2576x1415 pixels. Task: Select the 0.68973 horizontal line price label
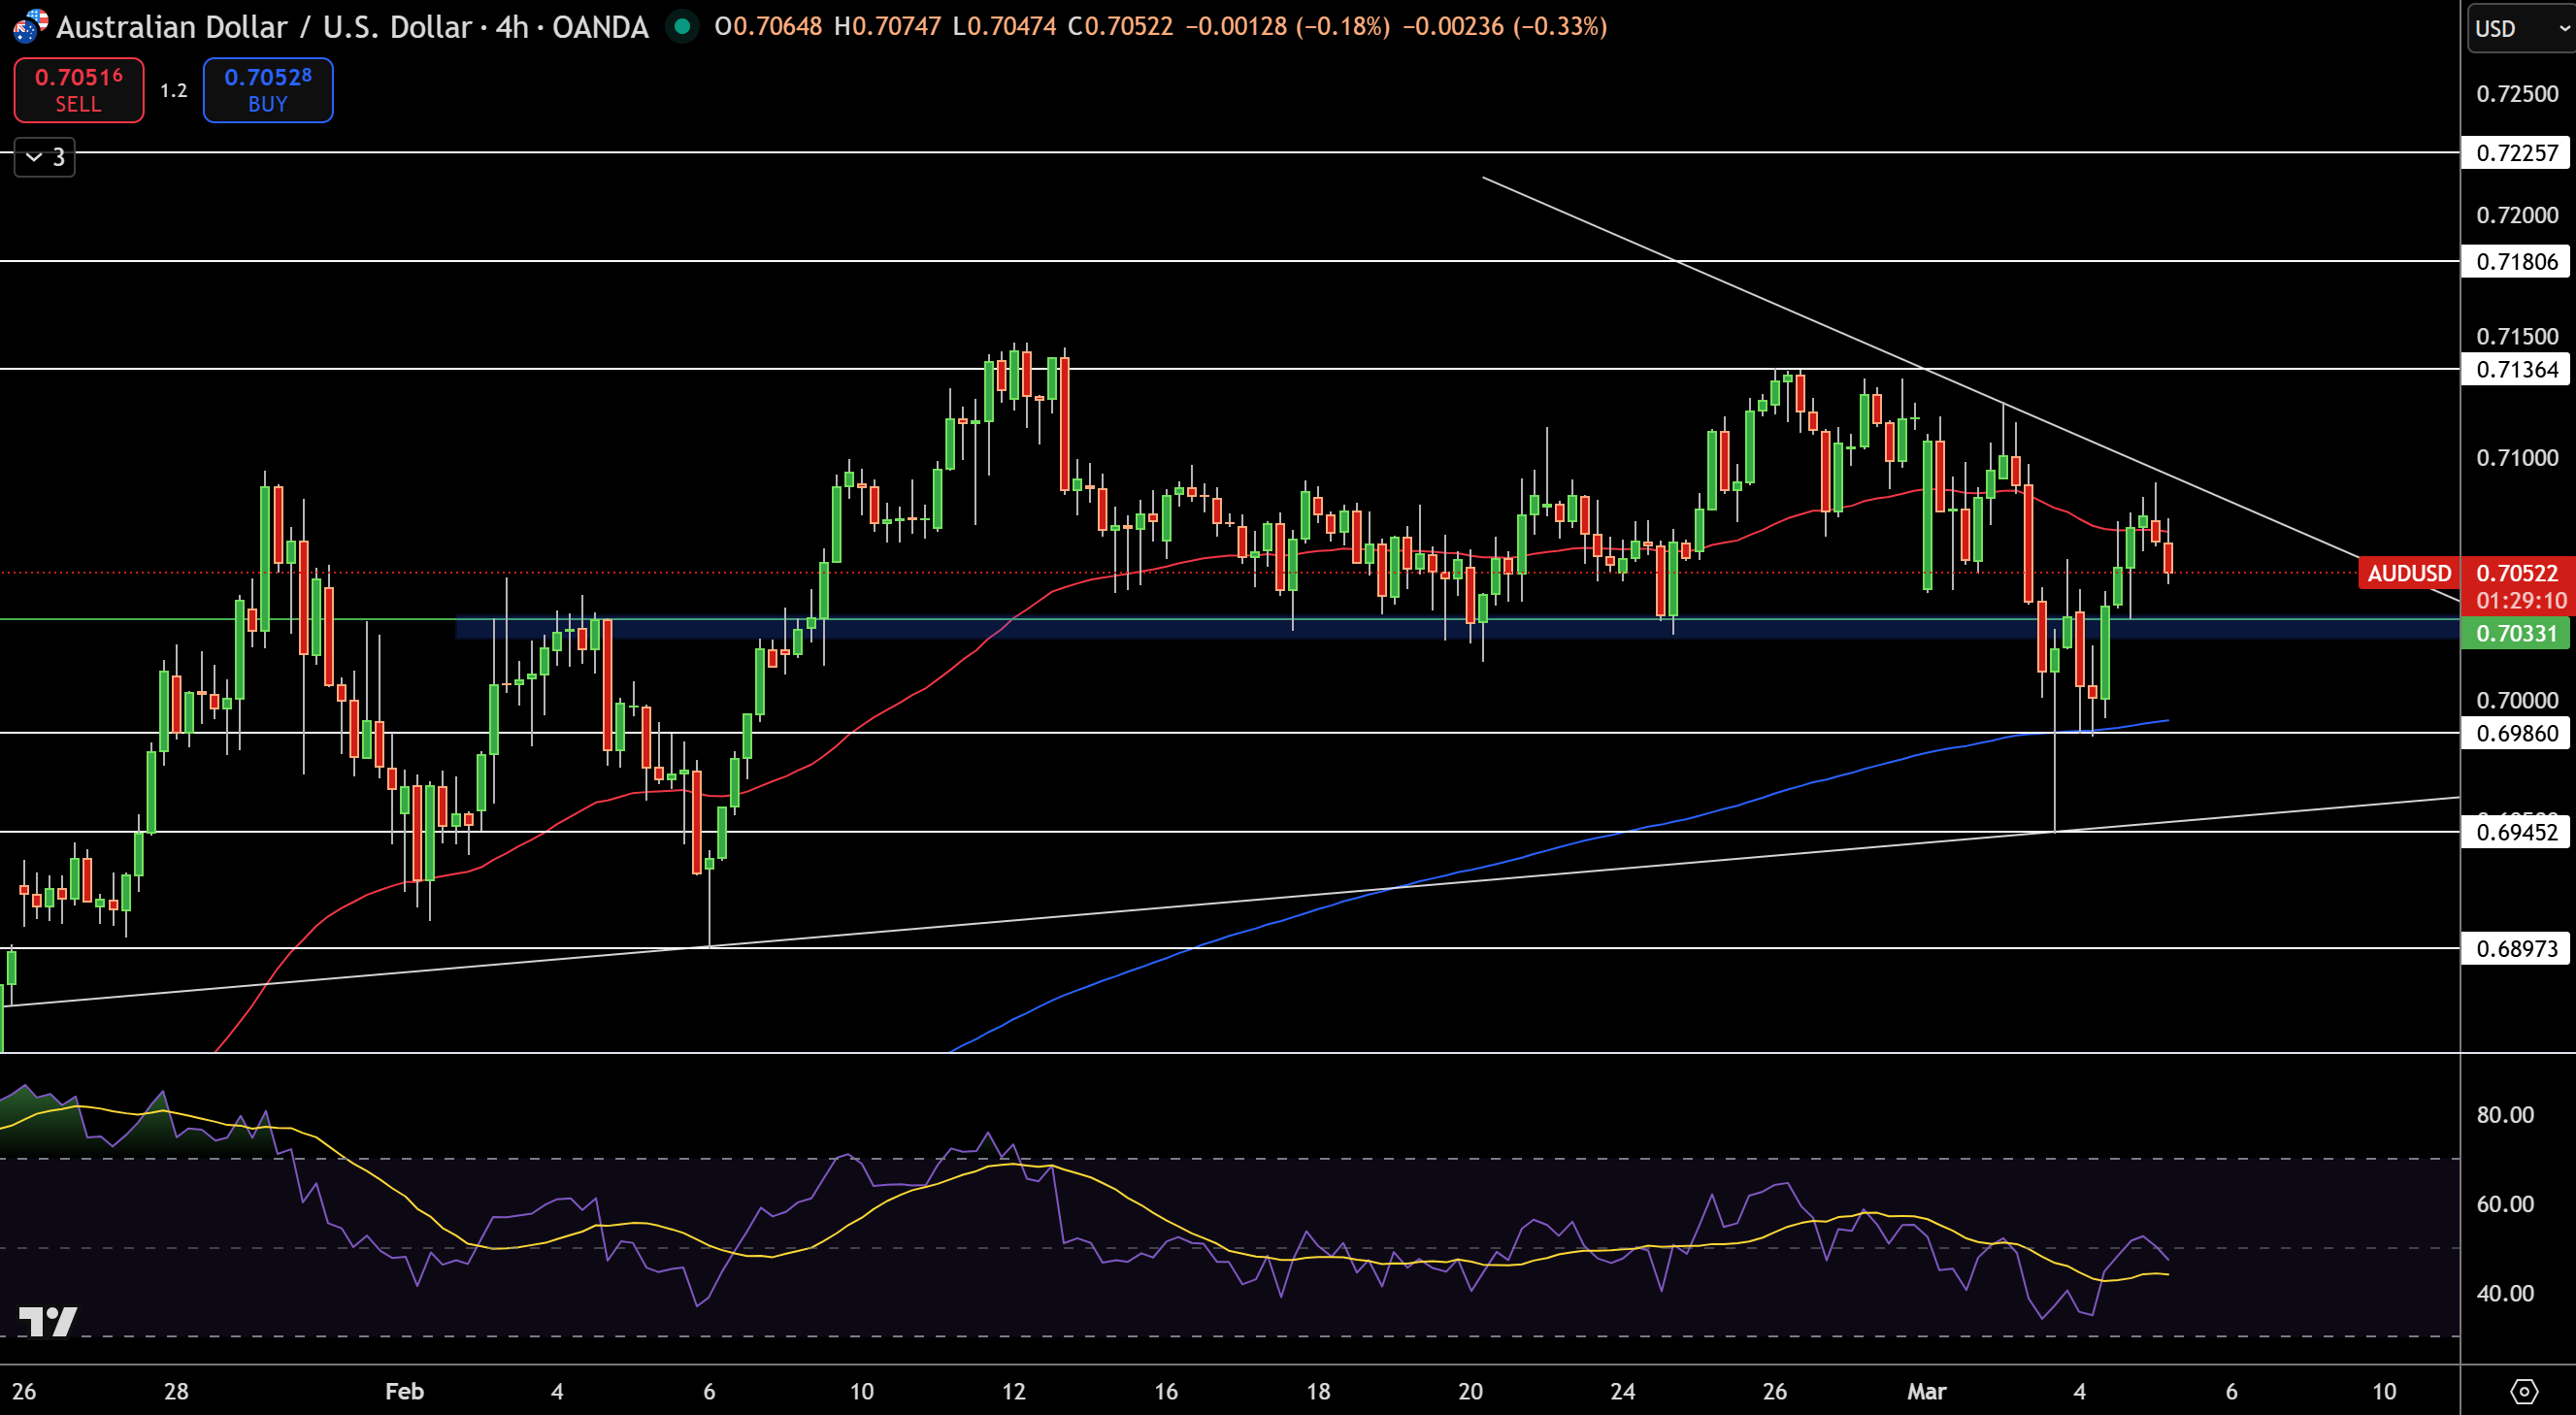(2516, 948)
